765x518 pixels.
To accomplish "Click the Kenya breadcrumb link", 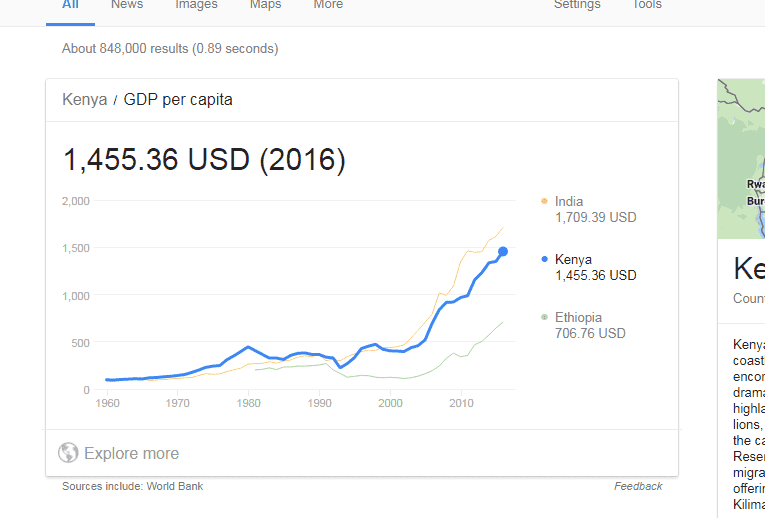I will coord(84,100).
